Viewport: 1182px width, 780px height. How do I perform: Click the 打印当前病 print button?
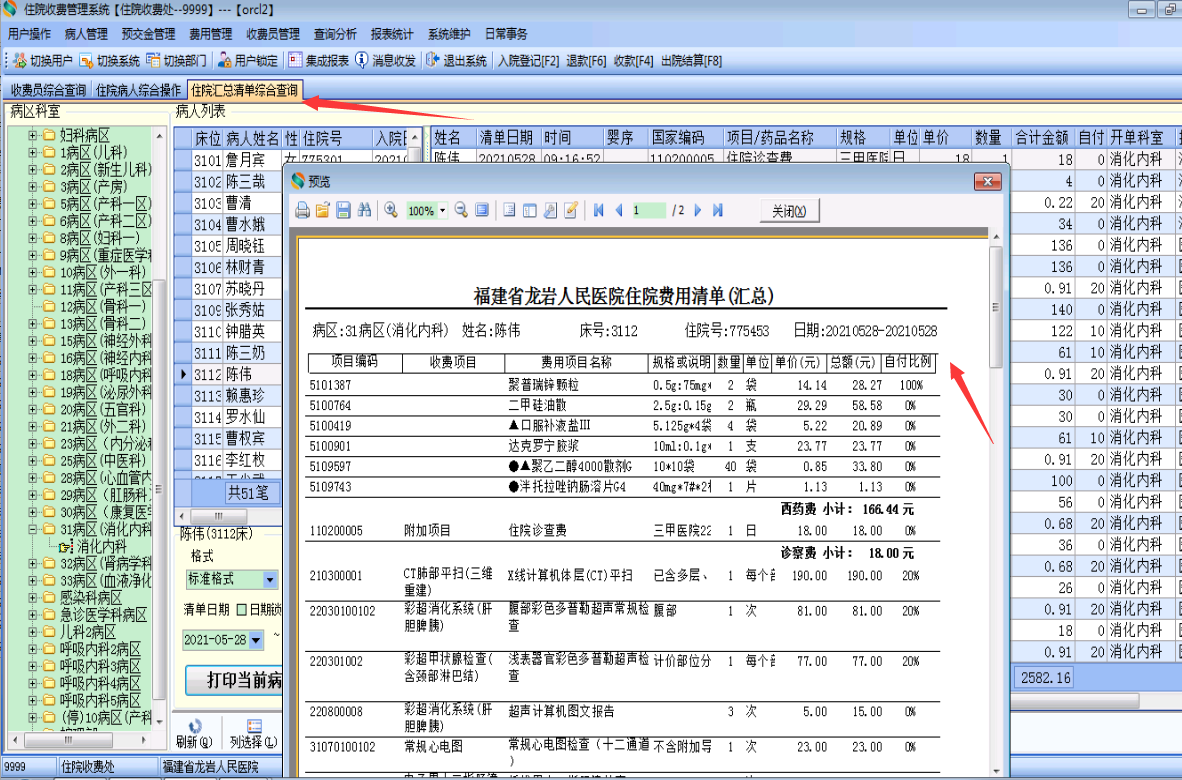pyautogui.click(x=234, y=681)
